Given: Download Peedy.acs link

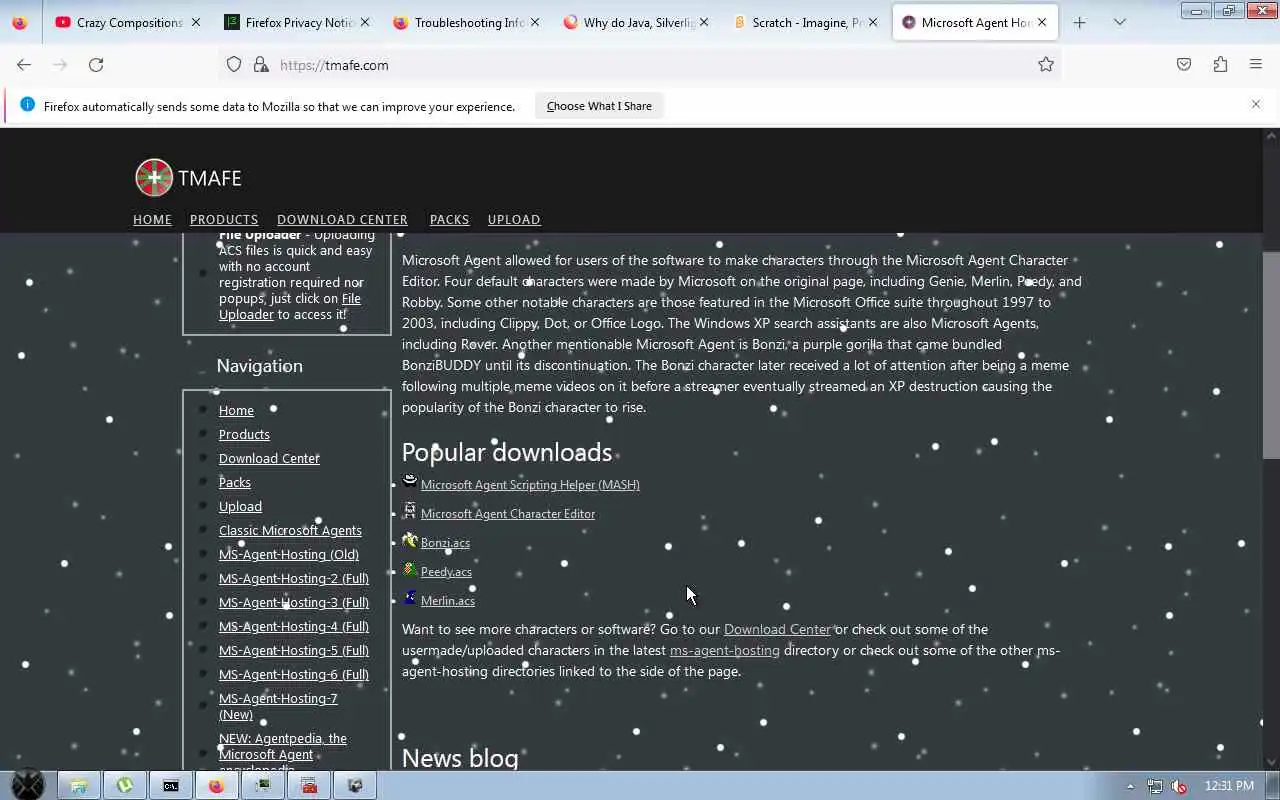Looking at the screenshot, I should [x=446, y=571].
